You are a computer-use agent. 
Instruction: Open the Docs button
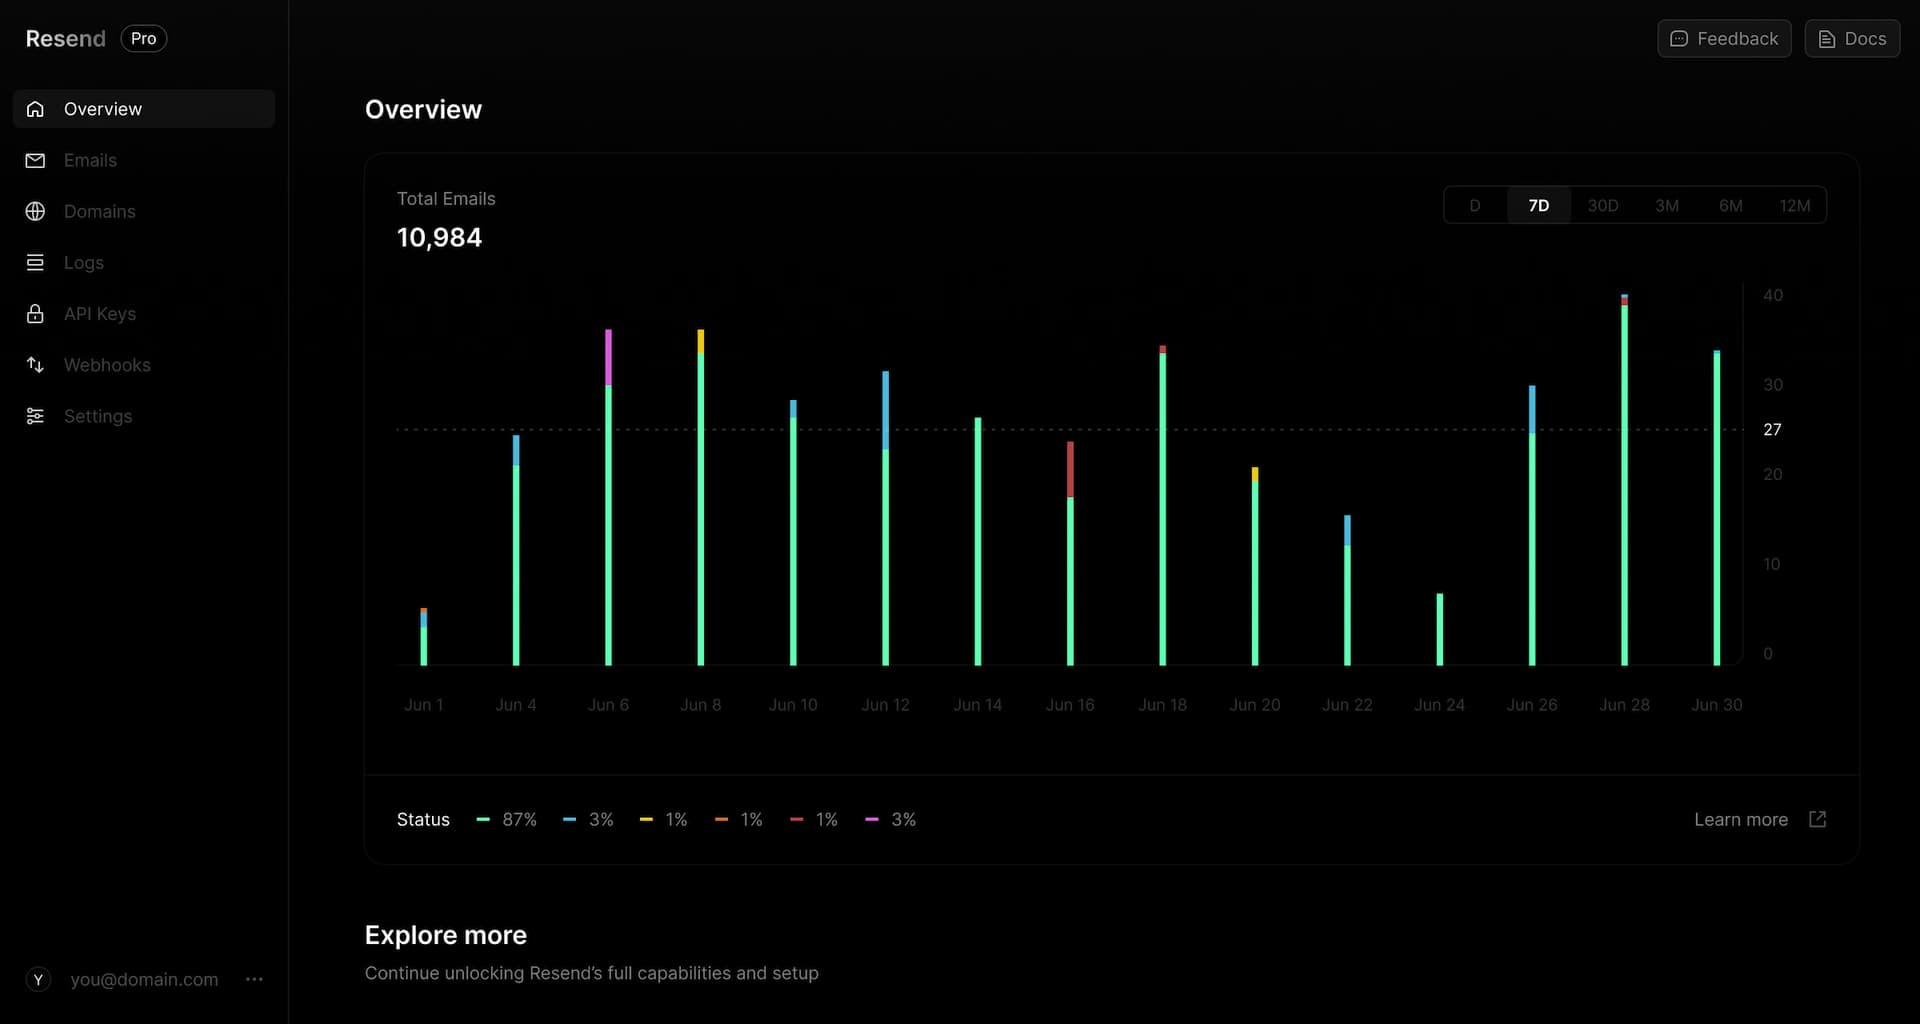tap(1851, 39)
